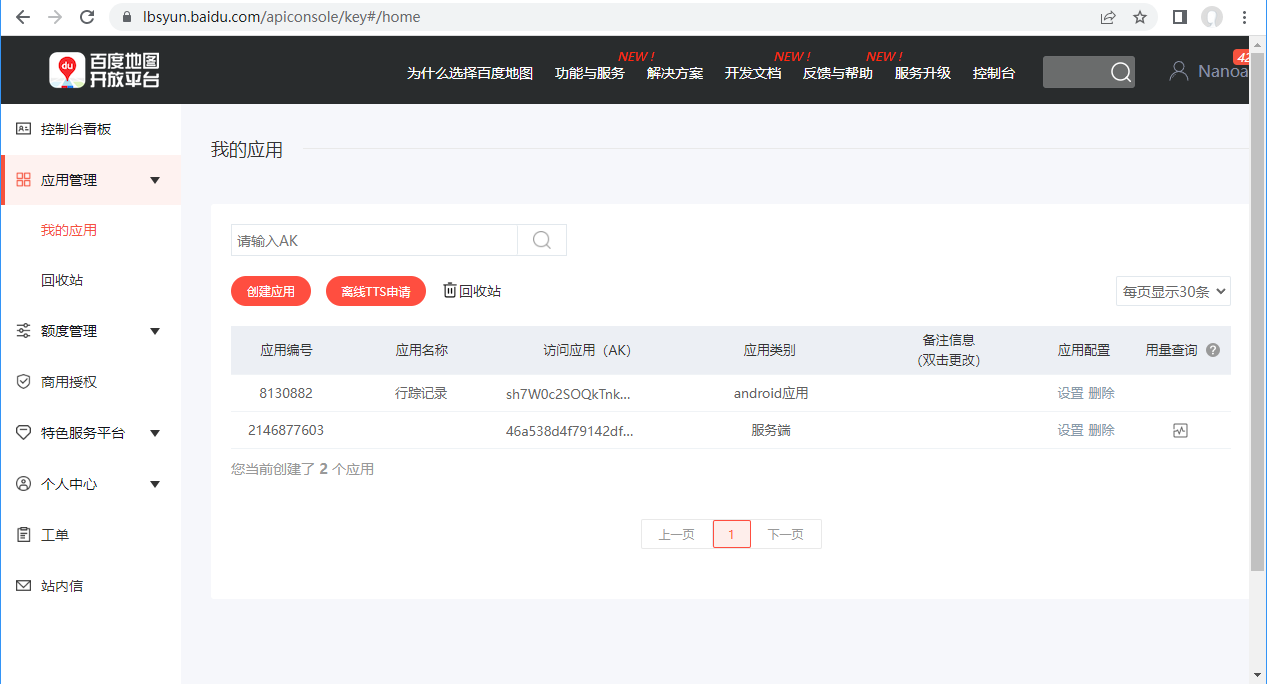1267x684 pixels.
Task: Open usage chart icon for 2146877603
Action: point(1180,430)
